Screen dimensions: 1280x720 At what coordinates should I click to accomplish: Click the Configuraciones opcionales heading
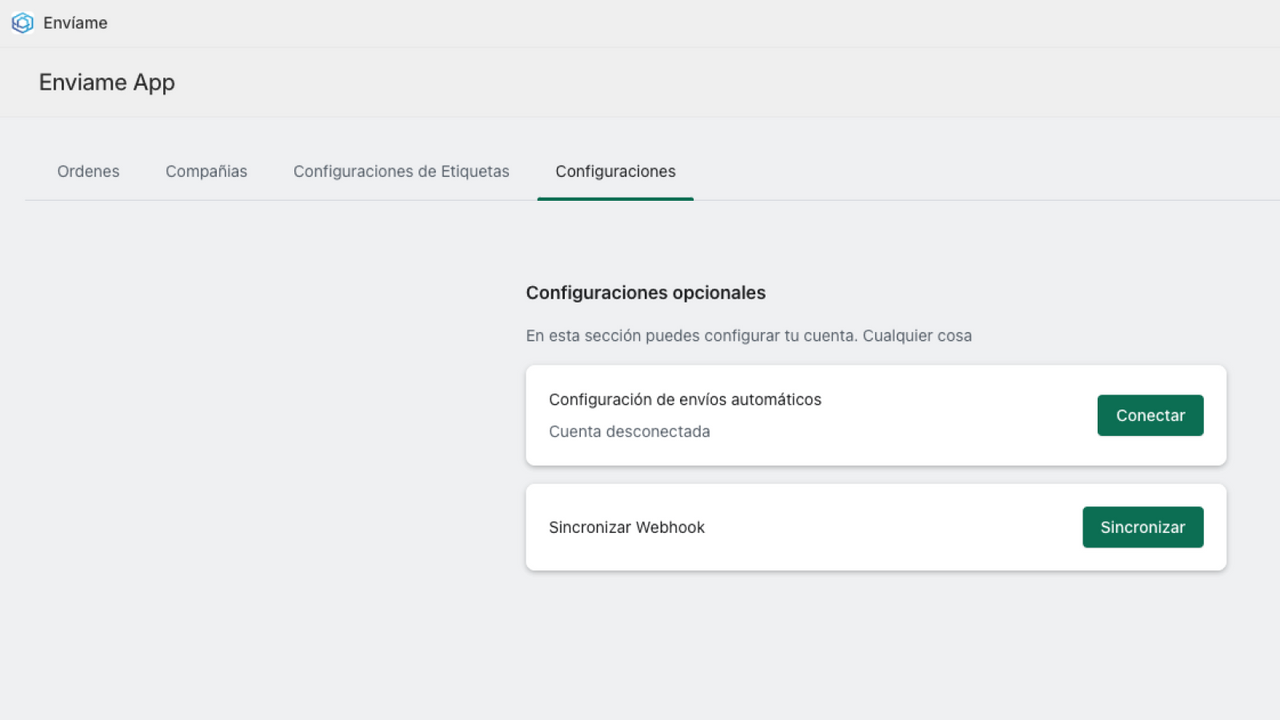pyautogui.click(x=646, y=293)
